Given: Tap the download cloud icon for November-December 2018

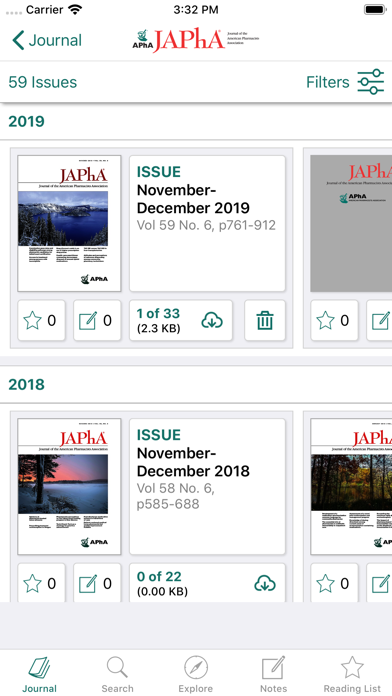Looking at the screenshot, I should tap(265, 583).
